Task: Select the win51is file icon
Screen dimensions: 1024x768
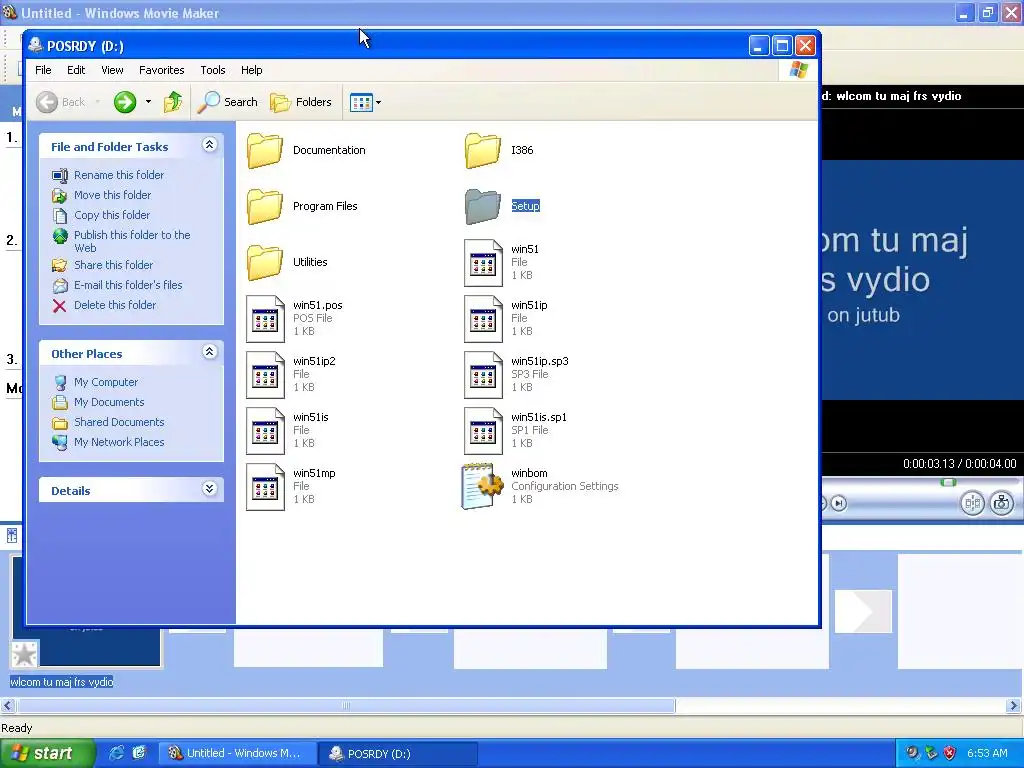Action: (x=265, y=431)
